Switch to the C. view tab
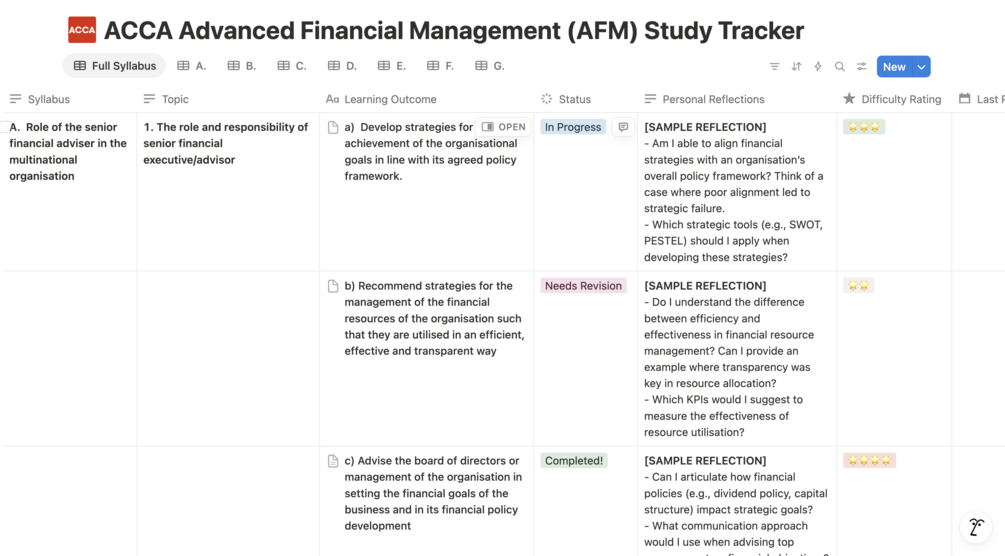The height and width of the screenshot is (556, 1005). (x=292, y=66)
